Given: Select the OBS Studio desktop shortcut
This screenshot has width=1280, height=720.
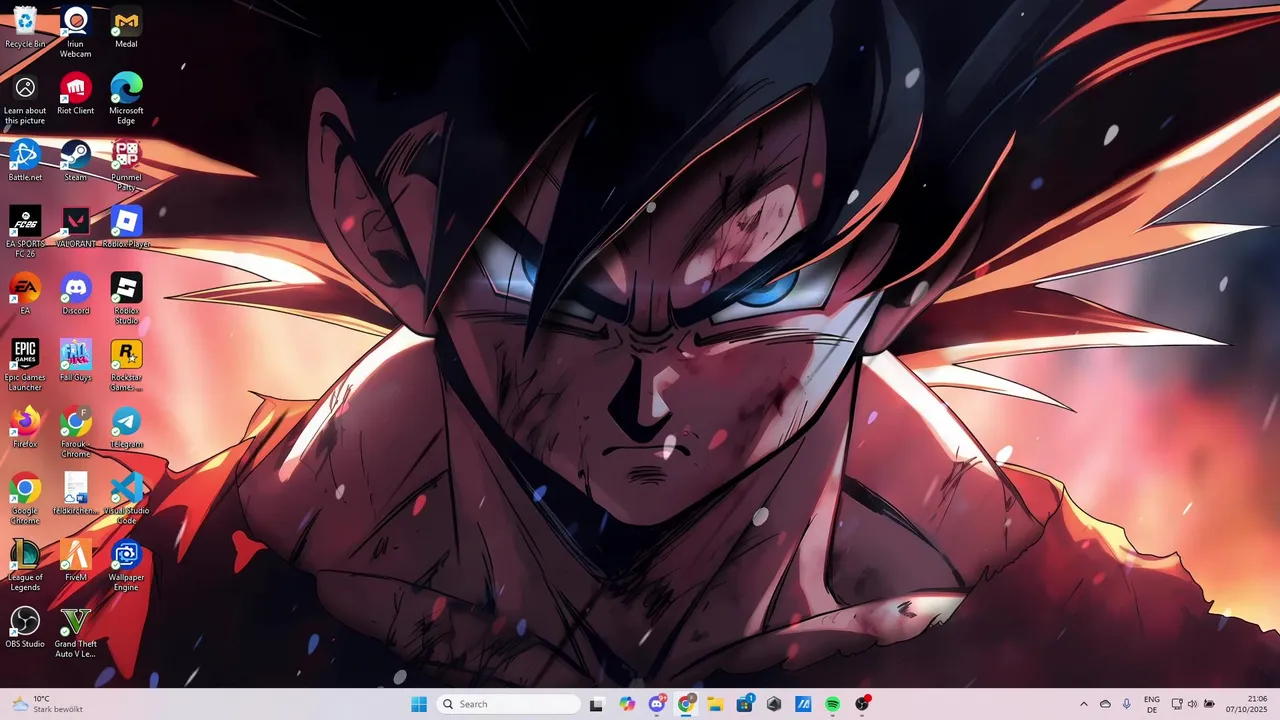Looking at the screenshot, I should [x=25, y=627].
